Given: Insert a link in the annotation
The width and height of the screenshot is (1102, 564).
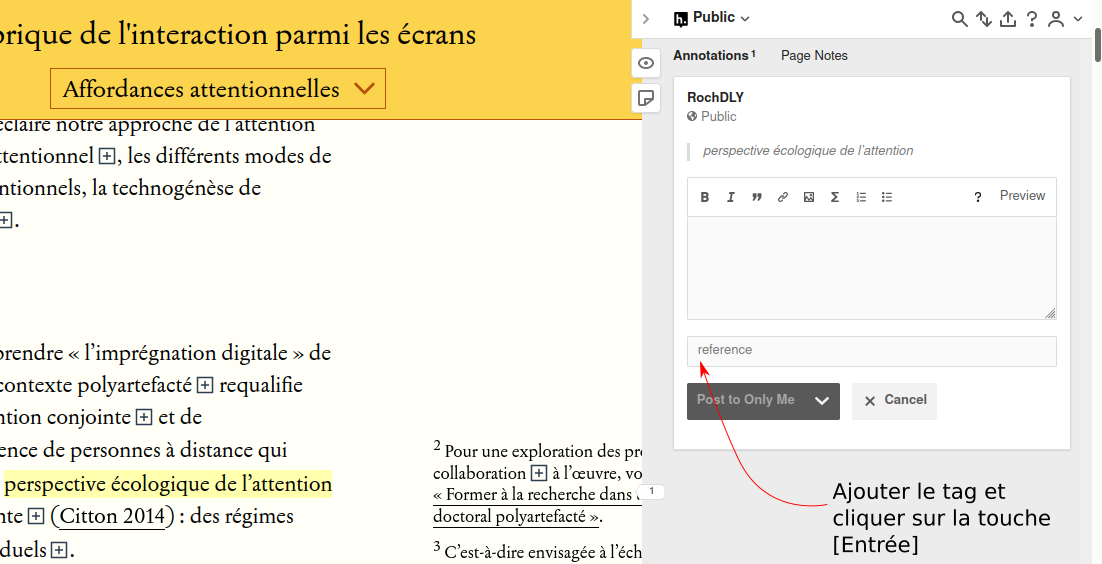Looking at the screenshot, I should point(783,197).
